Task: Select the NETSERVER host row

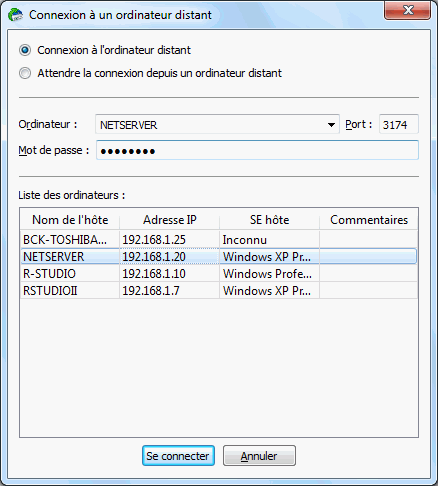Action: point(219,257)
